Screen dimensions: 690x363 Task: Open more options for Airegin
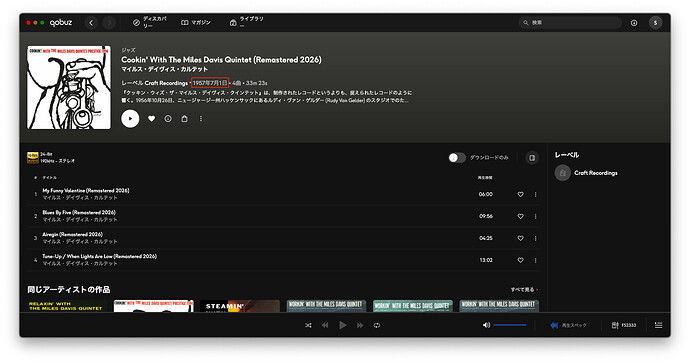[536, 238]
